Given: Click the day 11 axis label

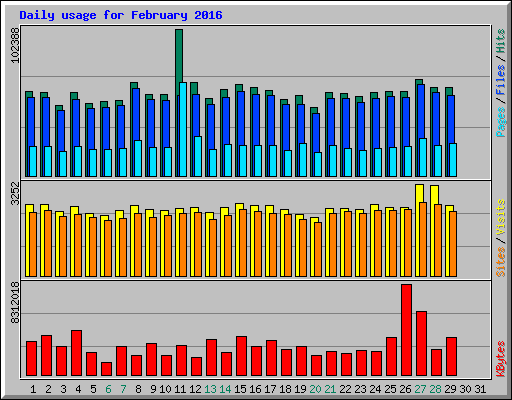Looking at the screenshot, I should pyautogui.click(x=180, y=389).
